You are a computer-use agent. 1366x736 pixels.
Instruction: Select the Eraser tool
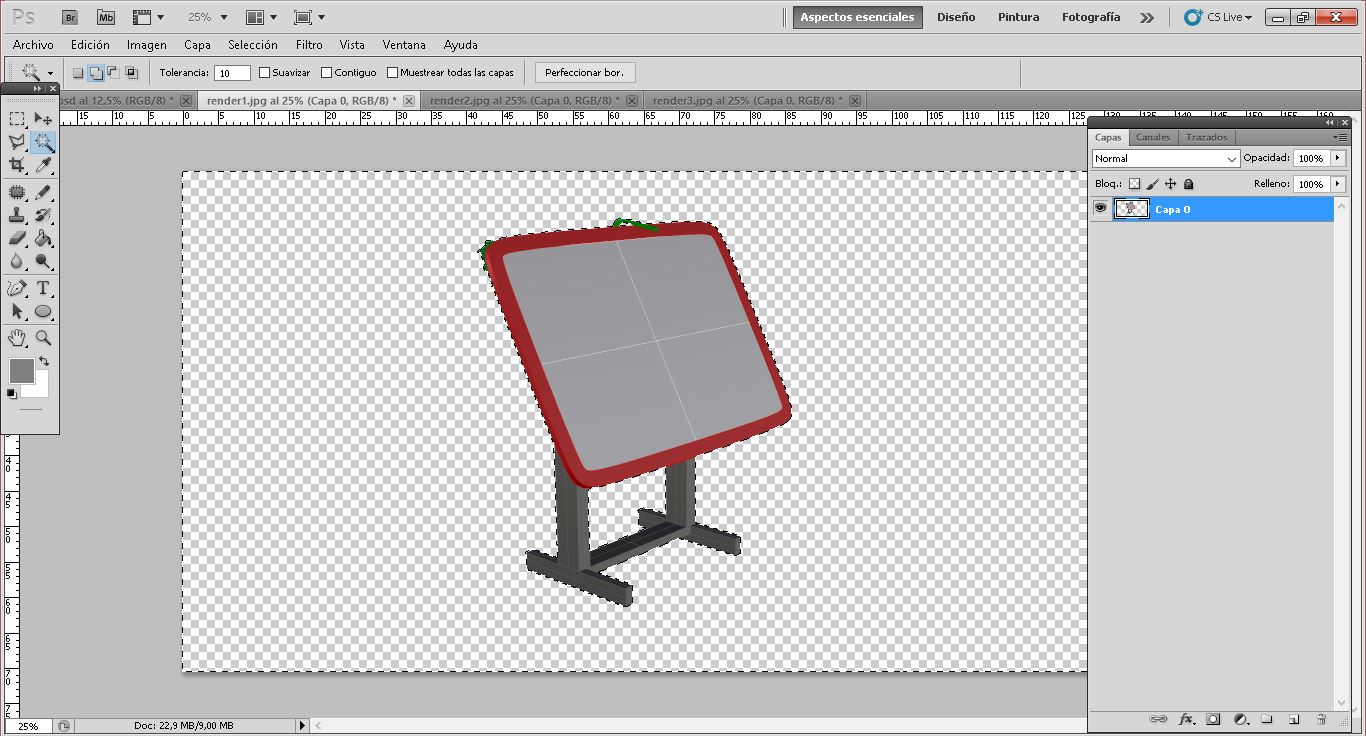(17, 238)
